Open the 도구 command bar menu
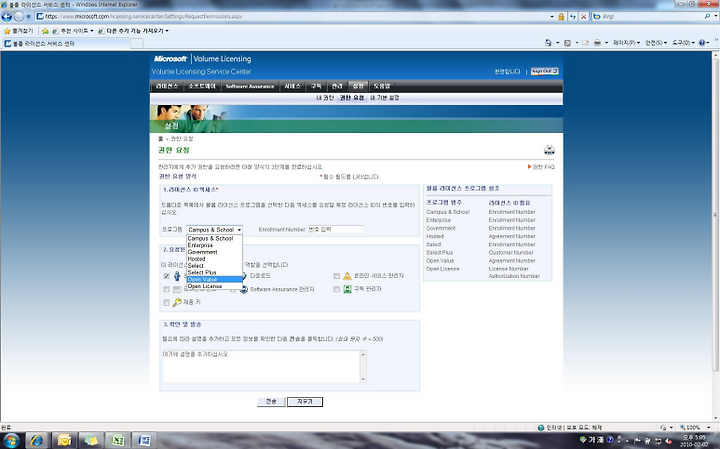 coord(684,43)
